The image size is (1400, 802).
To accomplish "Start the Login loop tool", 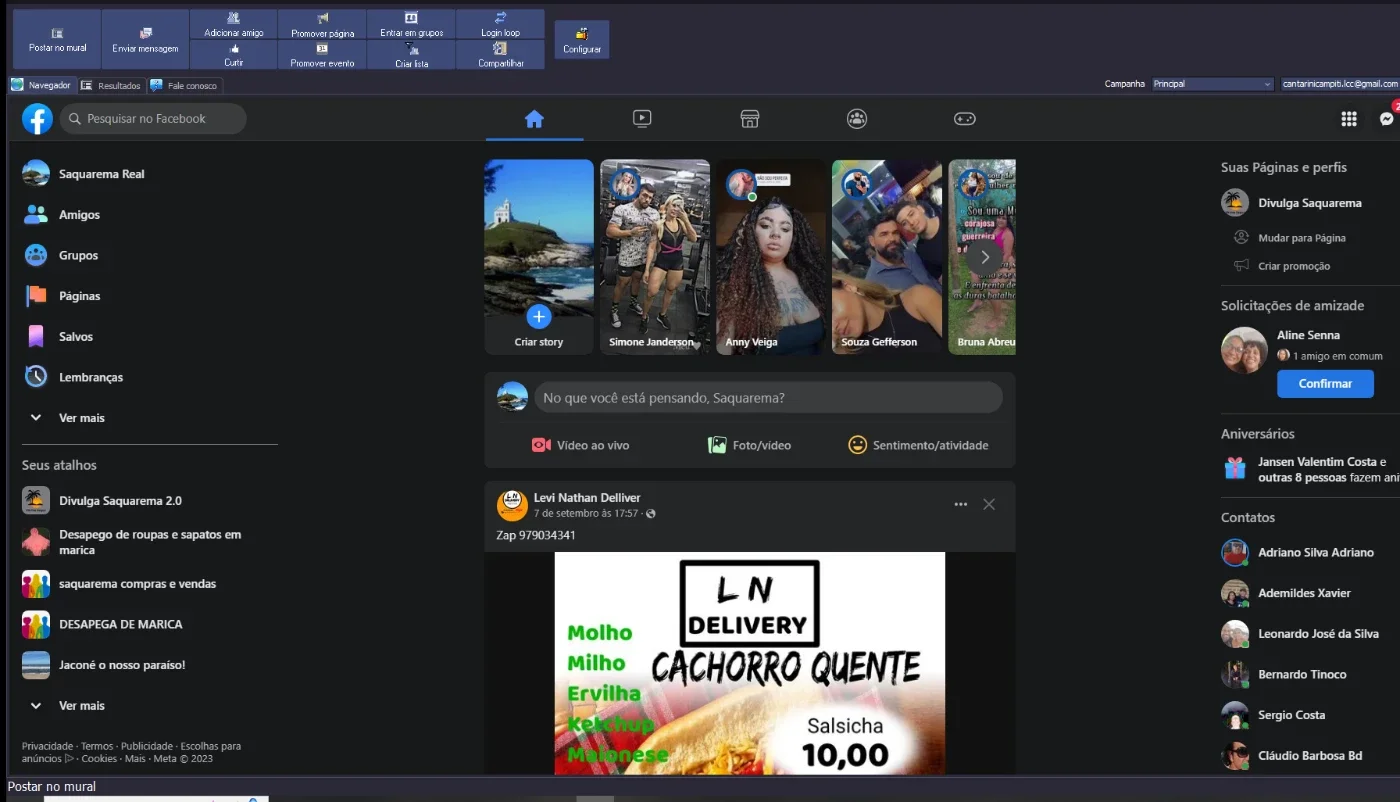I will coord(500,25).
